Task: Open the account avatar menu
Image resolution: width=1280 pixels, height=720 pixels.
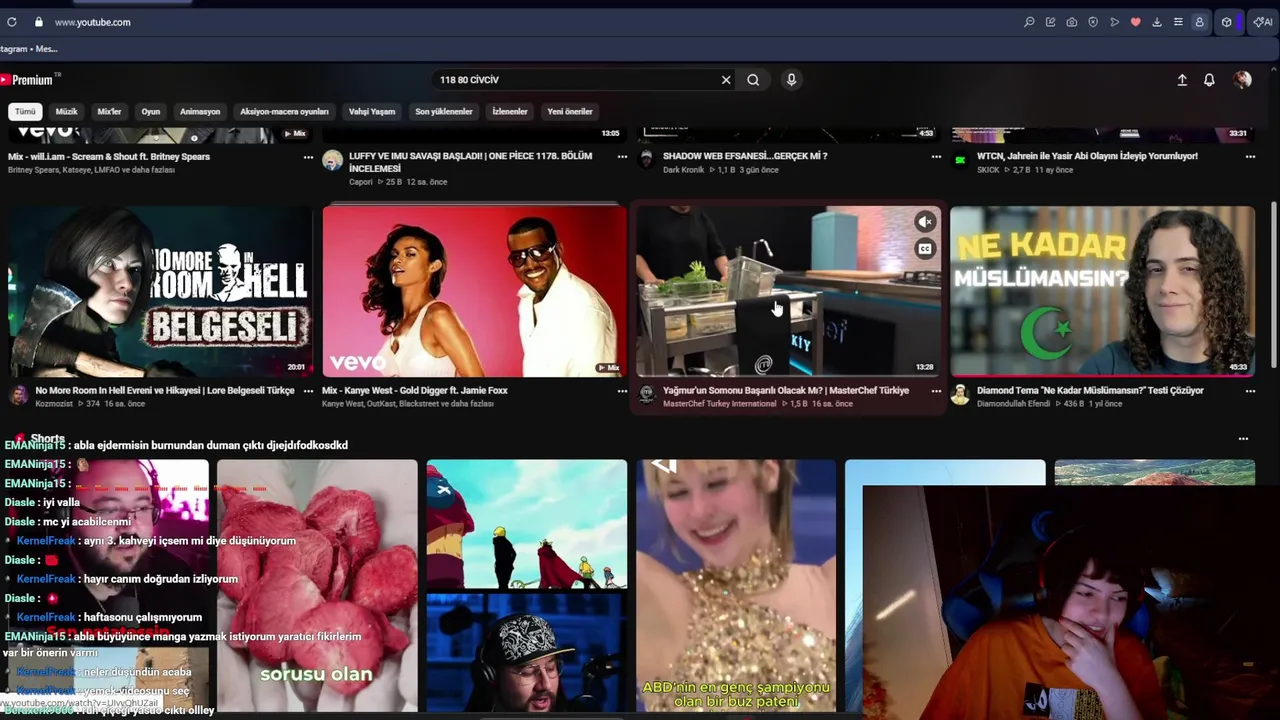Action: (1242, 80)
